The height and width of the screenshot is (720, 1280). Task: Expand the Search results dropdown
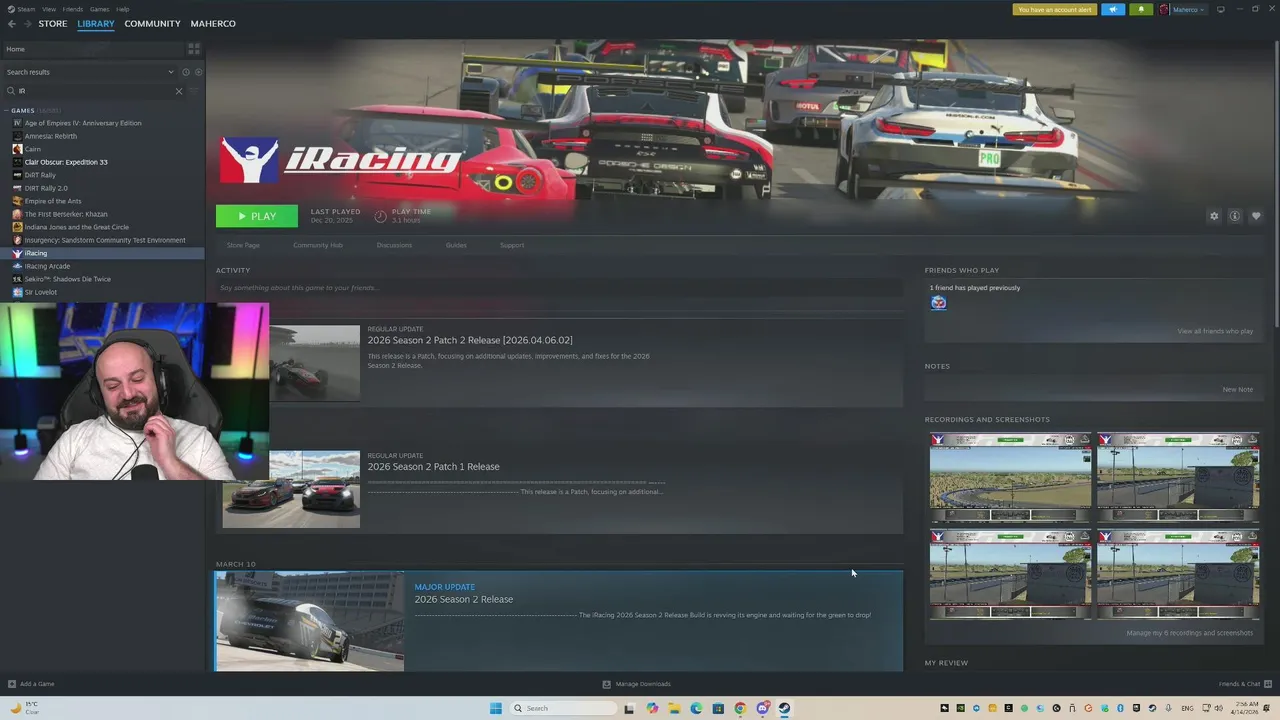pyautogui.click(x=171, y=72)
